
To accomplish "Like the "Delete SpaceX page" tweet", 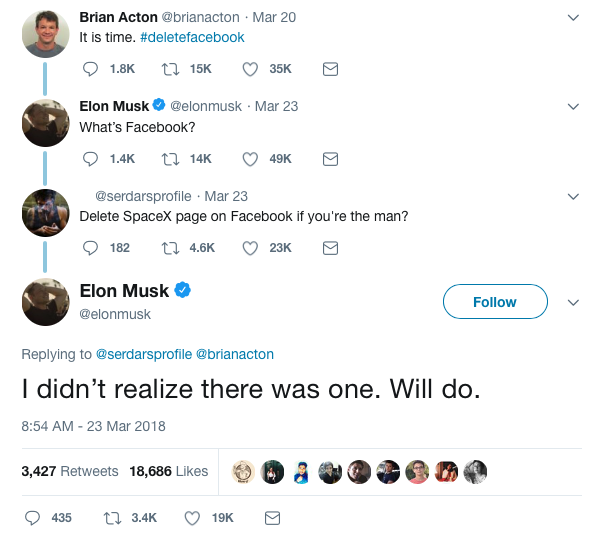I will (251, 247).
